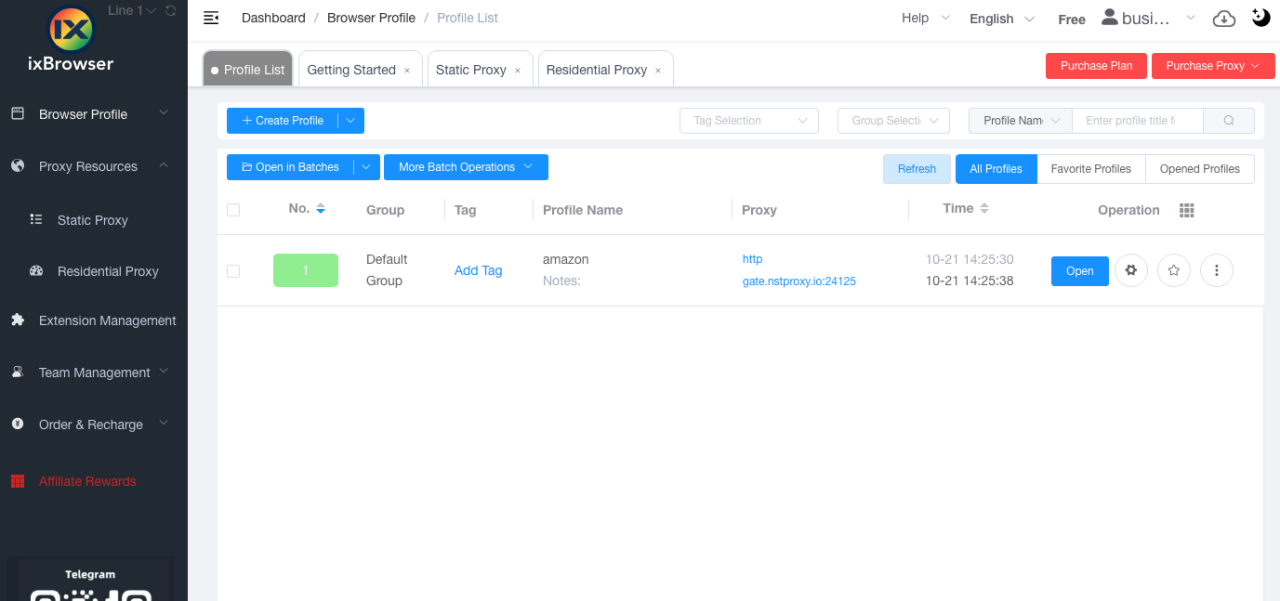Open the More Batch Operations dropdown
The image size is (1280, 601).
click(x=465, y=167)
